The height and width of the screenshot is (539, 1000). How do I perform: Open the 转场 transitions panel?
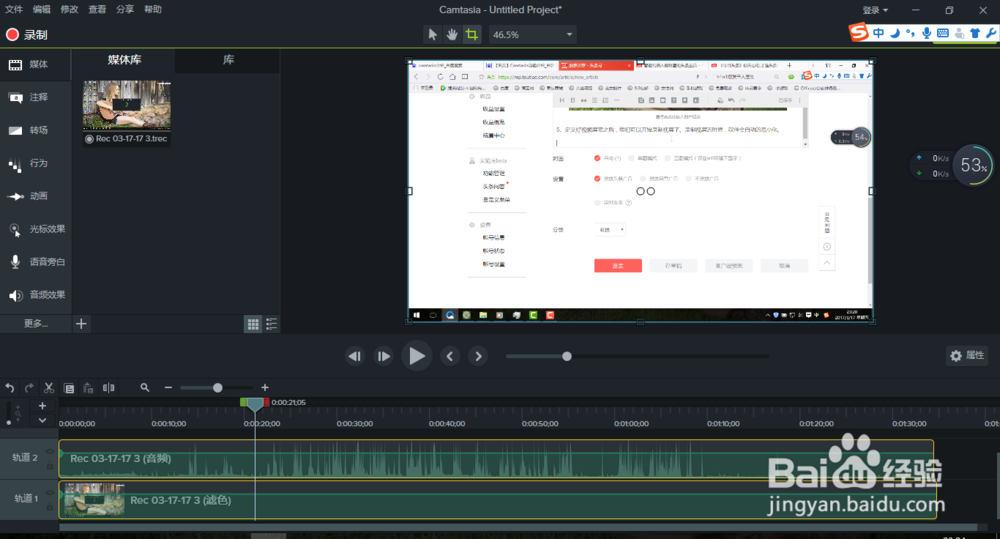pos(36,130)
